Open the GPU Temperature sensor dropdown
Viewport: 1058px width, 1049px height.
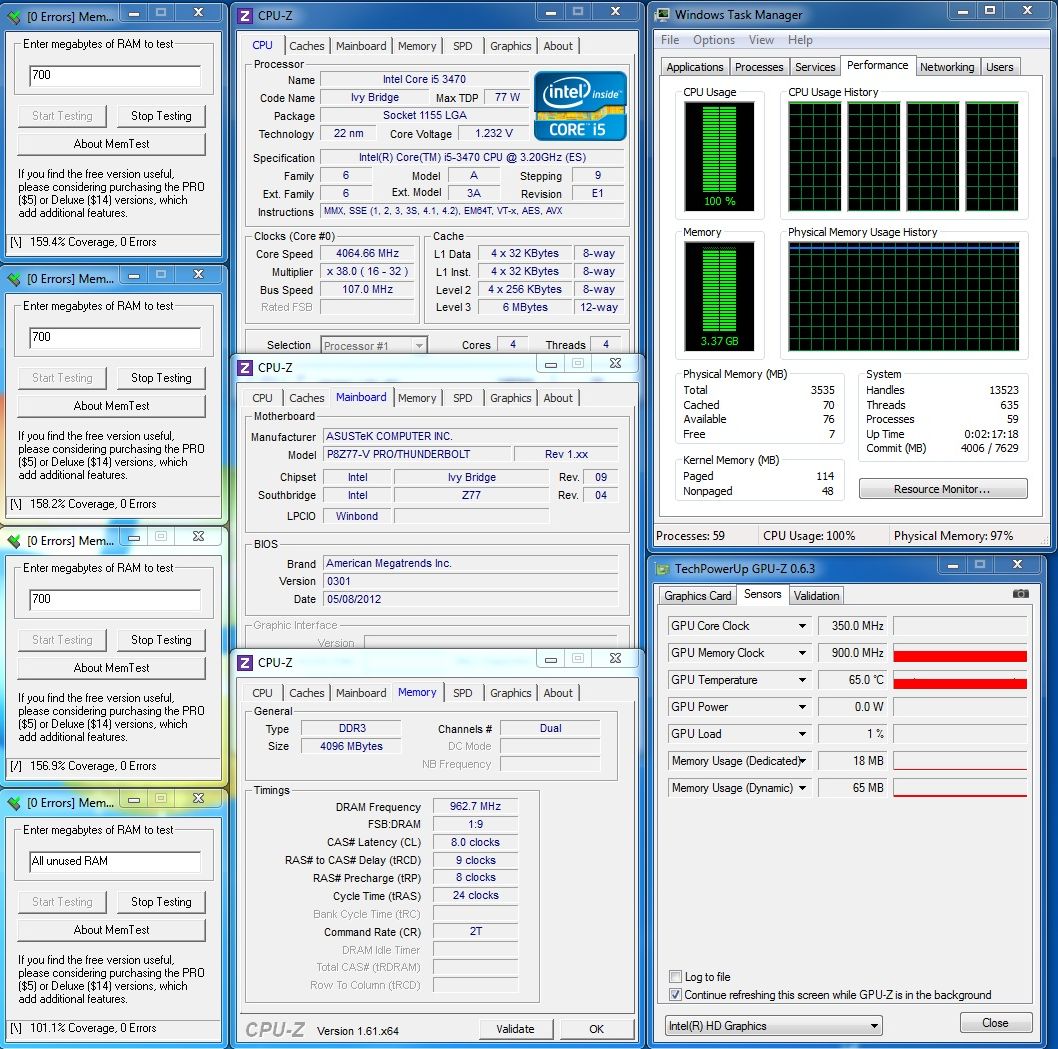[x=802, y=680]
